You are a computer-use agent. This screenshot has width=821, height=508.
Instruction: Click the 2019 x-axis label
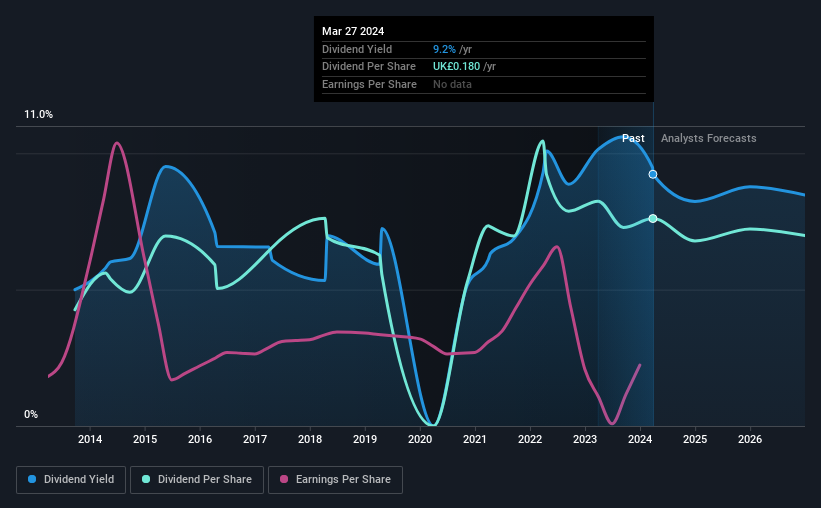[365, 439]
